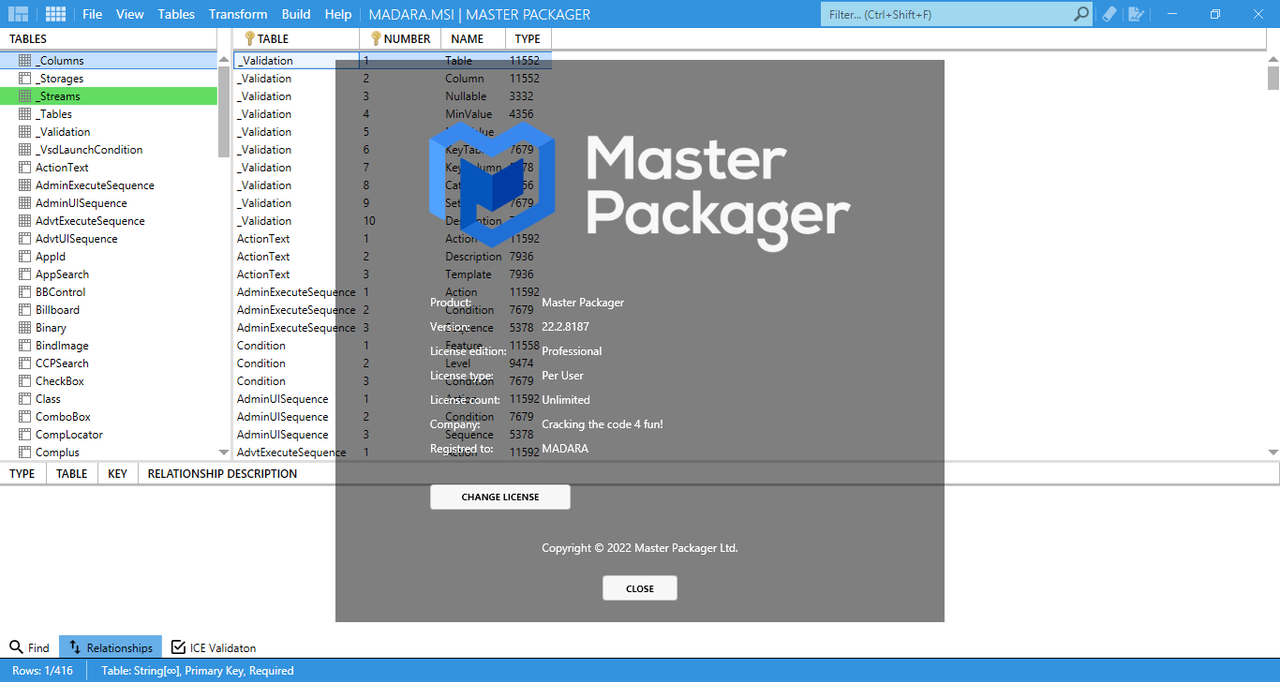The image size is (1280, 682).
Task: Switch to the Relationships tab
Action: point(110,648)
